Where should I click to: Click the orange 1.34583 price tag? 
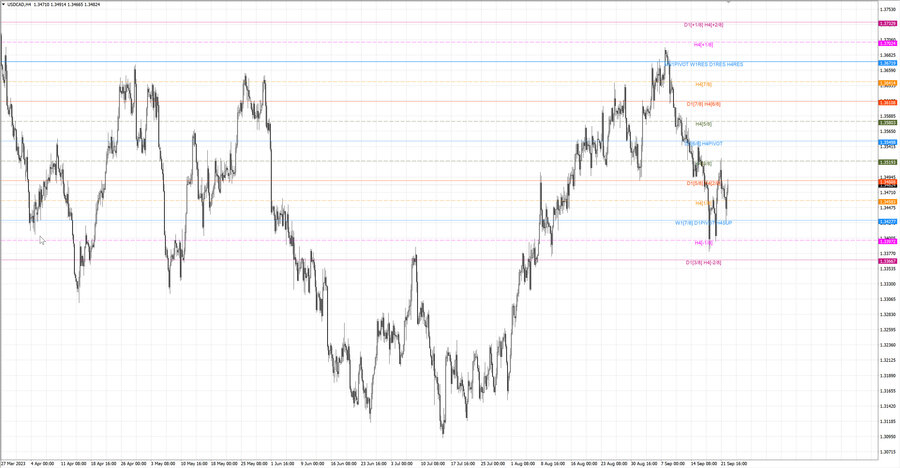tap(887, 202)
